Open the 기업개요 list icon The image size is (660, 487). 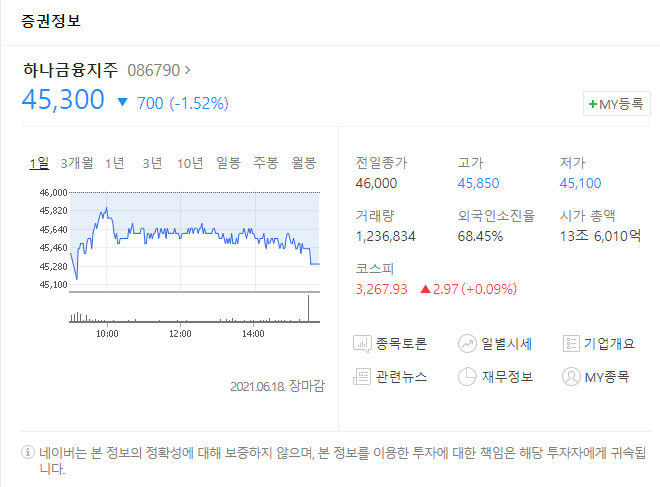[x=571, y=344]
